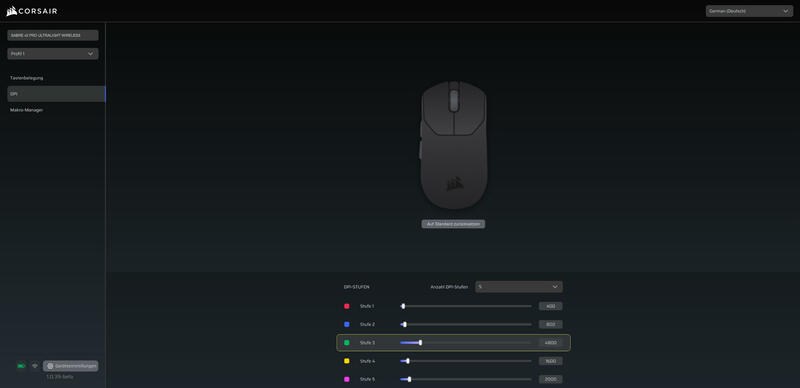Open the DPI section
Image resolution: width=800 pixels, height=388 pixels.
tap(56, 94)
